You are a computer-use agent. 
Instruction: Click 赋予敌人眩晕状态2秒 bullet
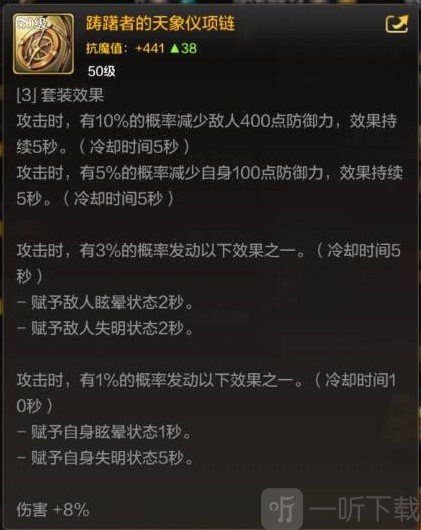click(x=105, y=303)
